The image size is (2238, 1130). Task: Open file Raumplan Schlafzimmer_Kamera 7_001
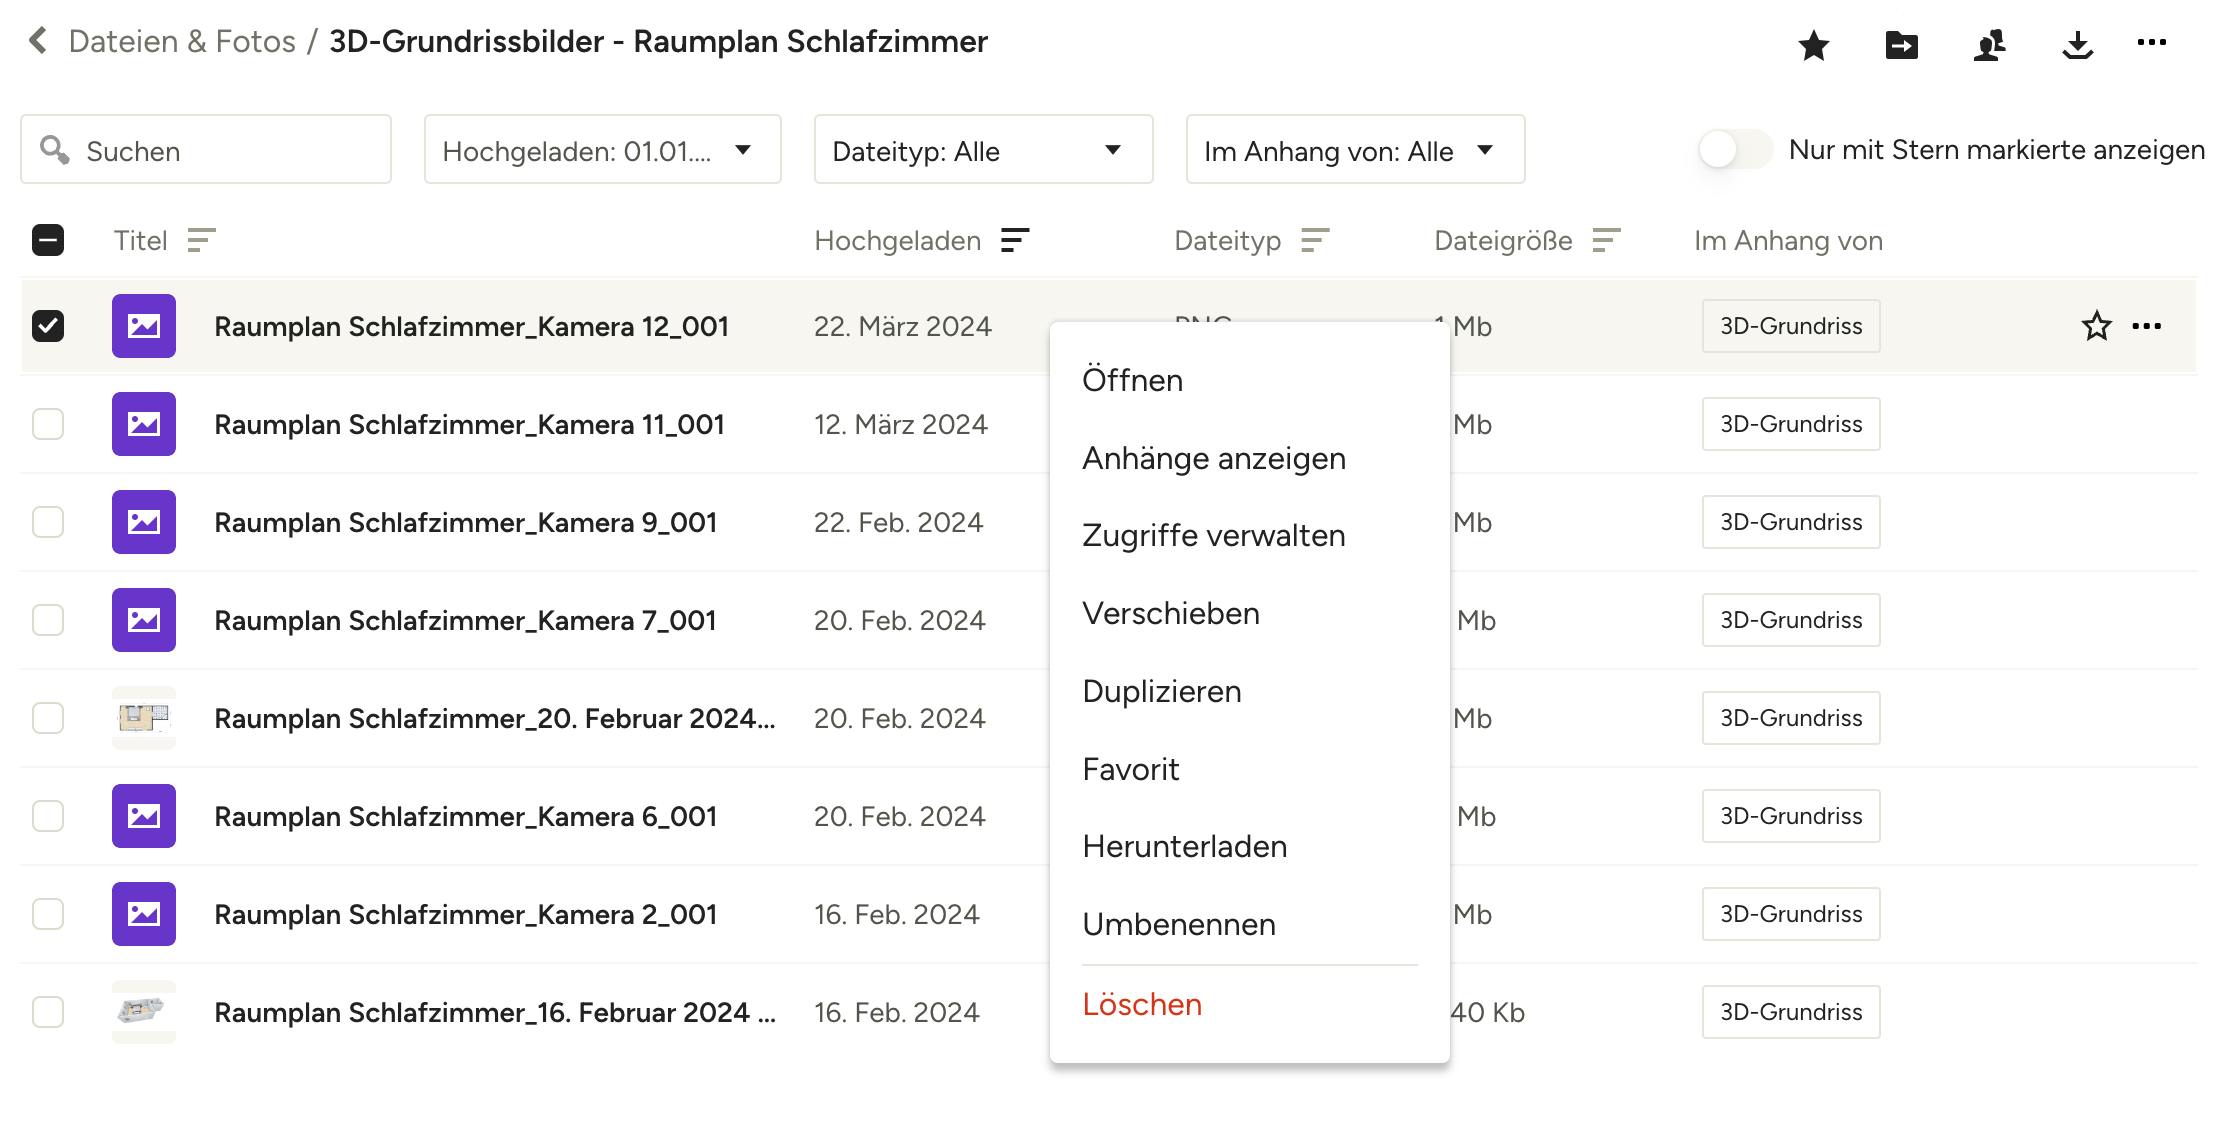(x=465, y=620)
